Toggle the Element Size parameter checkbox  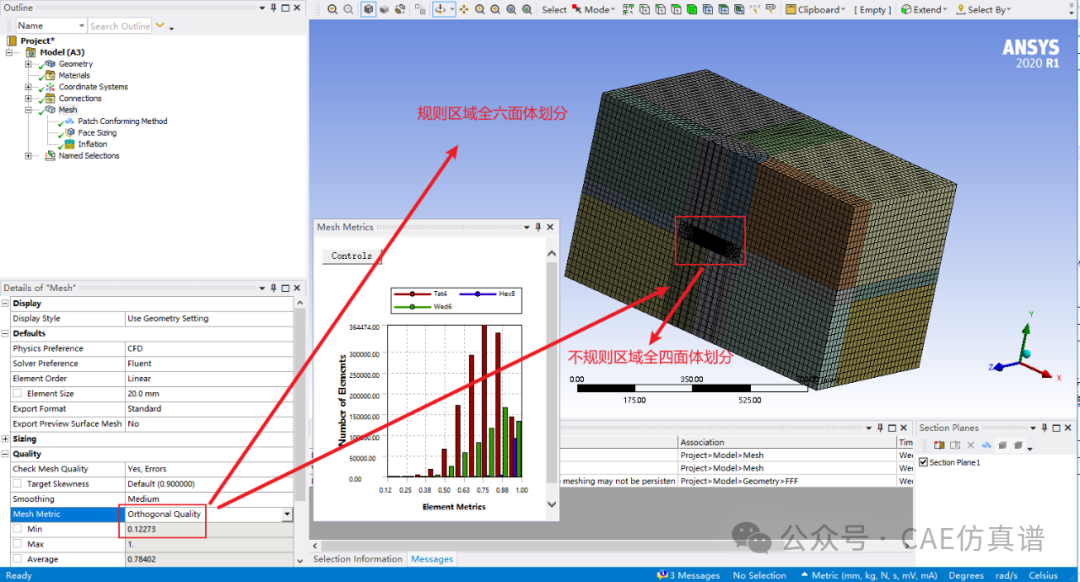17,394
